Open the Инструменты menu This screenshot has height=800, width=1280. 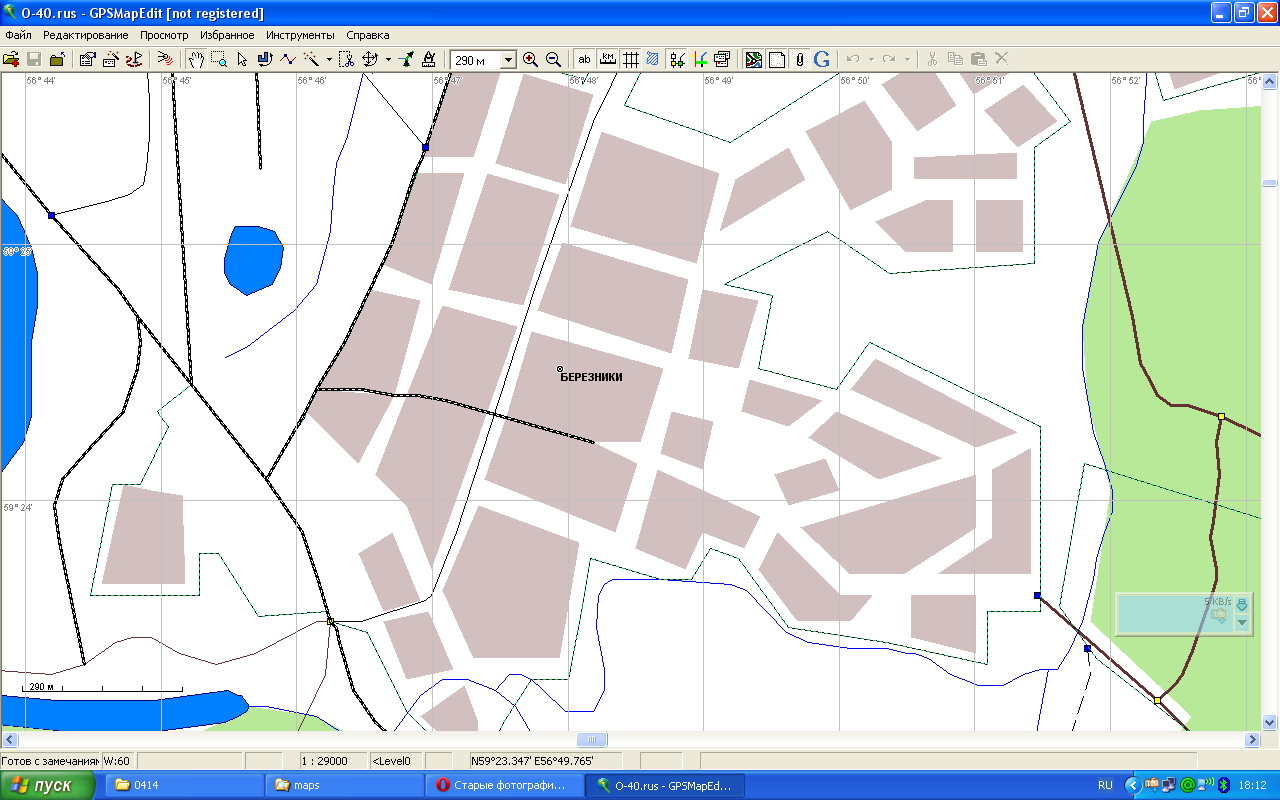[300, 35]
